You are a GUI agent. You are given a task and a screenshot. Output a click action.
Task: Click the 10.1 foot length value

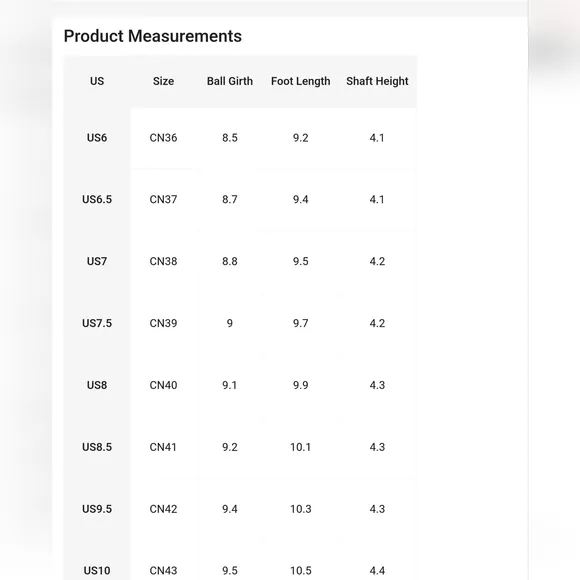pyautogui.click(x=300, y=447)
